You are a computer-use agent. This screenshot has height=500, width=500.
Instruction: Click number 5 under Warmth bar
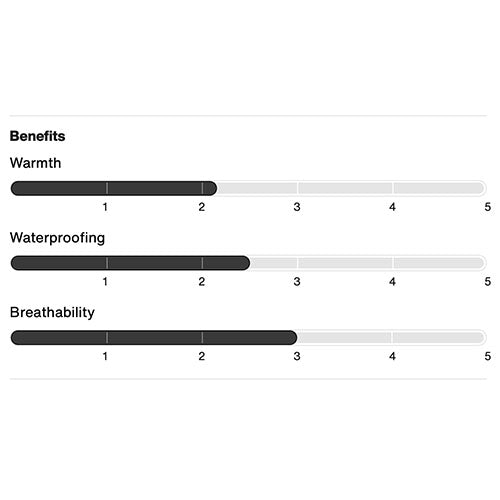pyautogui.click(x=488, y=207)
